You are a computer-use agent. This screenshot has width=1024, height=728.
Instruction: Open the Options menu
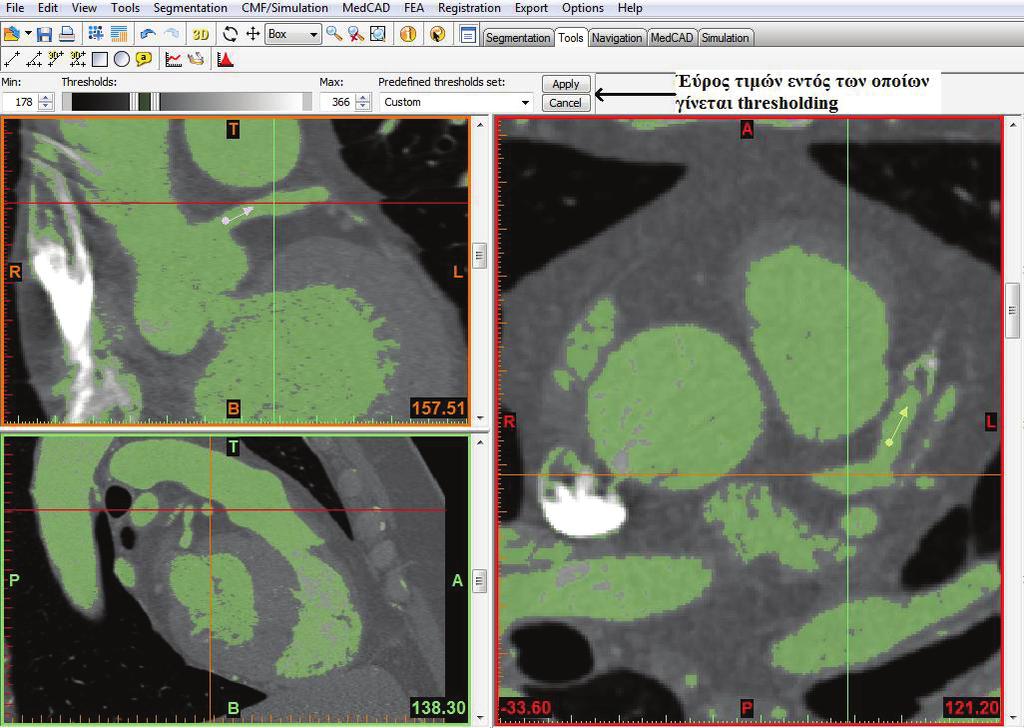coord(583,8)
